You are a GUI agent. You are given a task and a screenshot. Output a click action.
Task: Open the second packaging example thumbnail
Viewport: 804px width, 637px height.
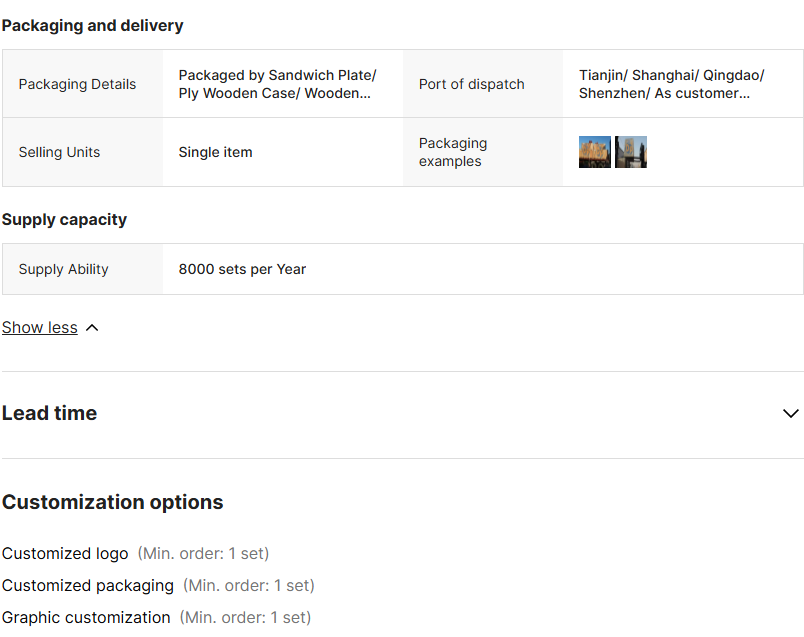pos(631,152)
